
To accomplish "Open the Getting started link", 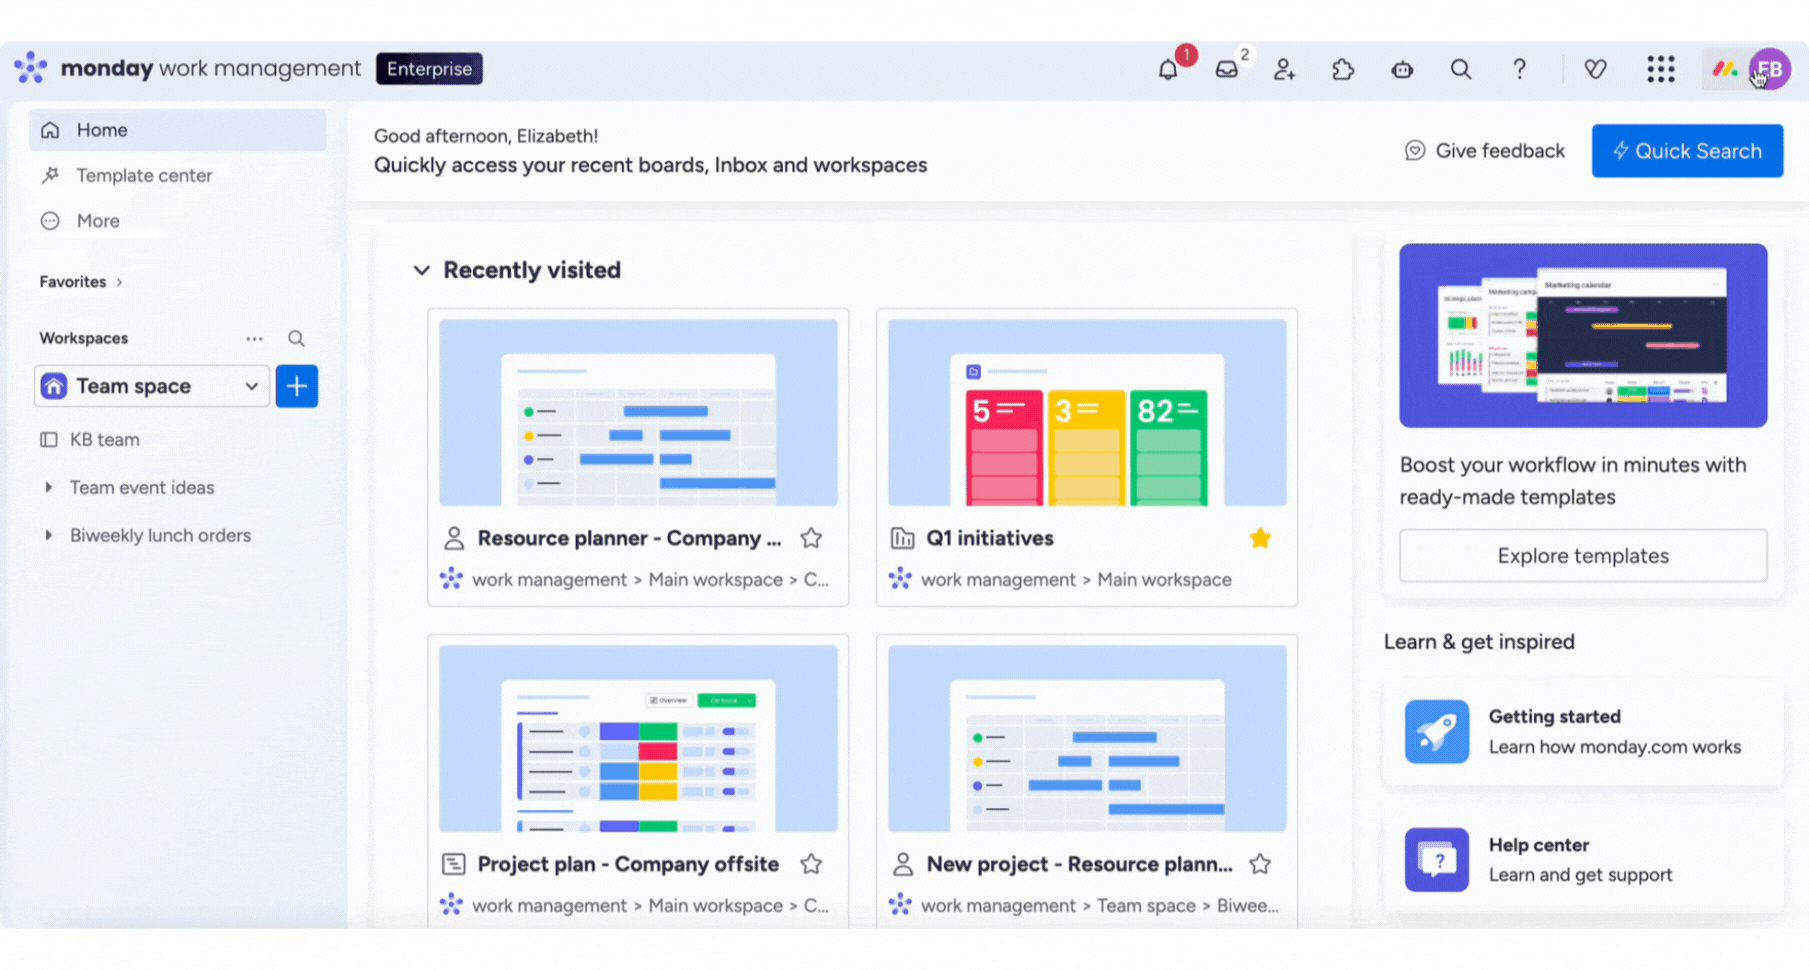I will point(1583,732).
